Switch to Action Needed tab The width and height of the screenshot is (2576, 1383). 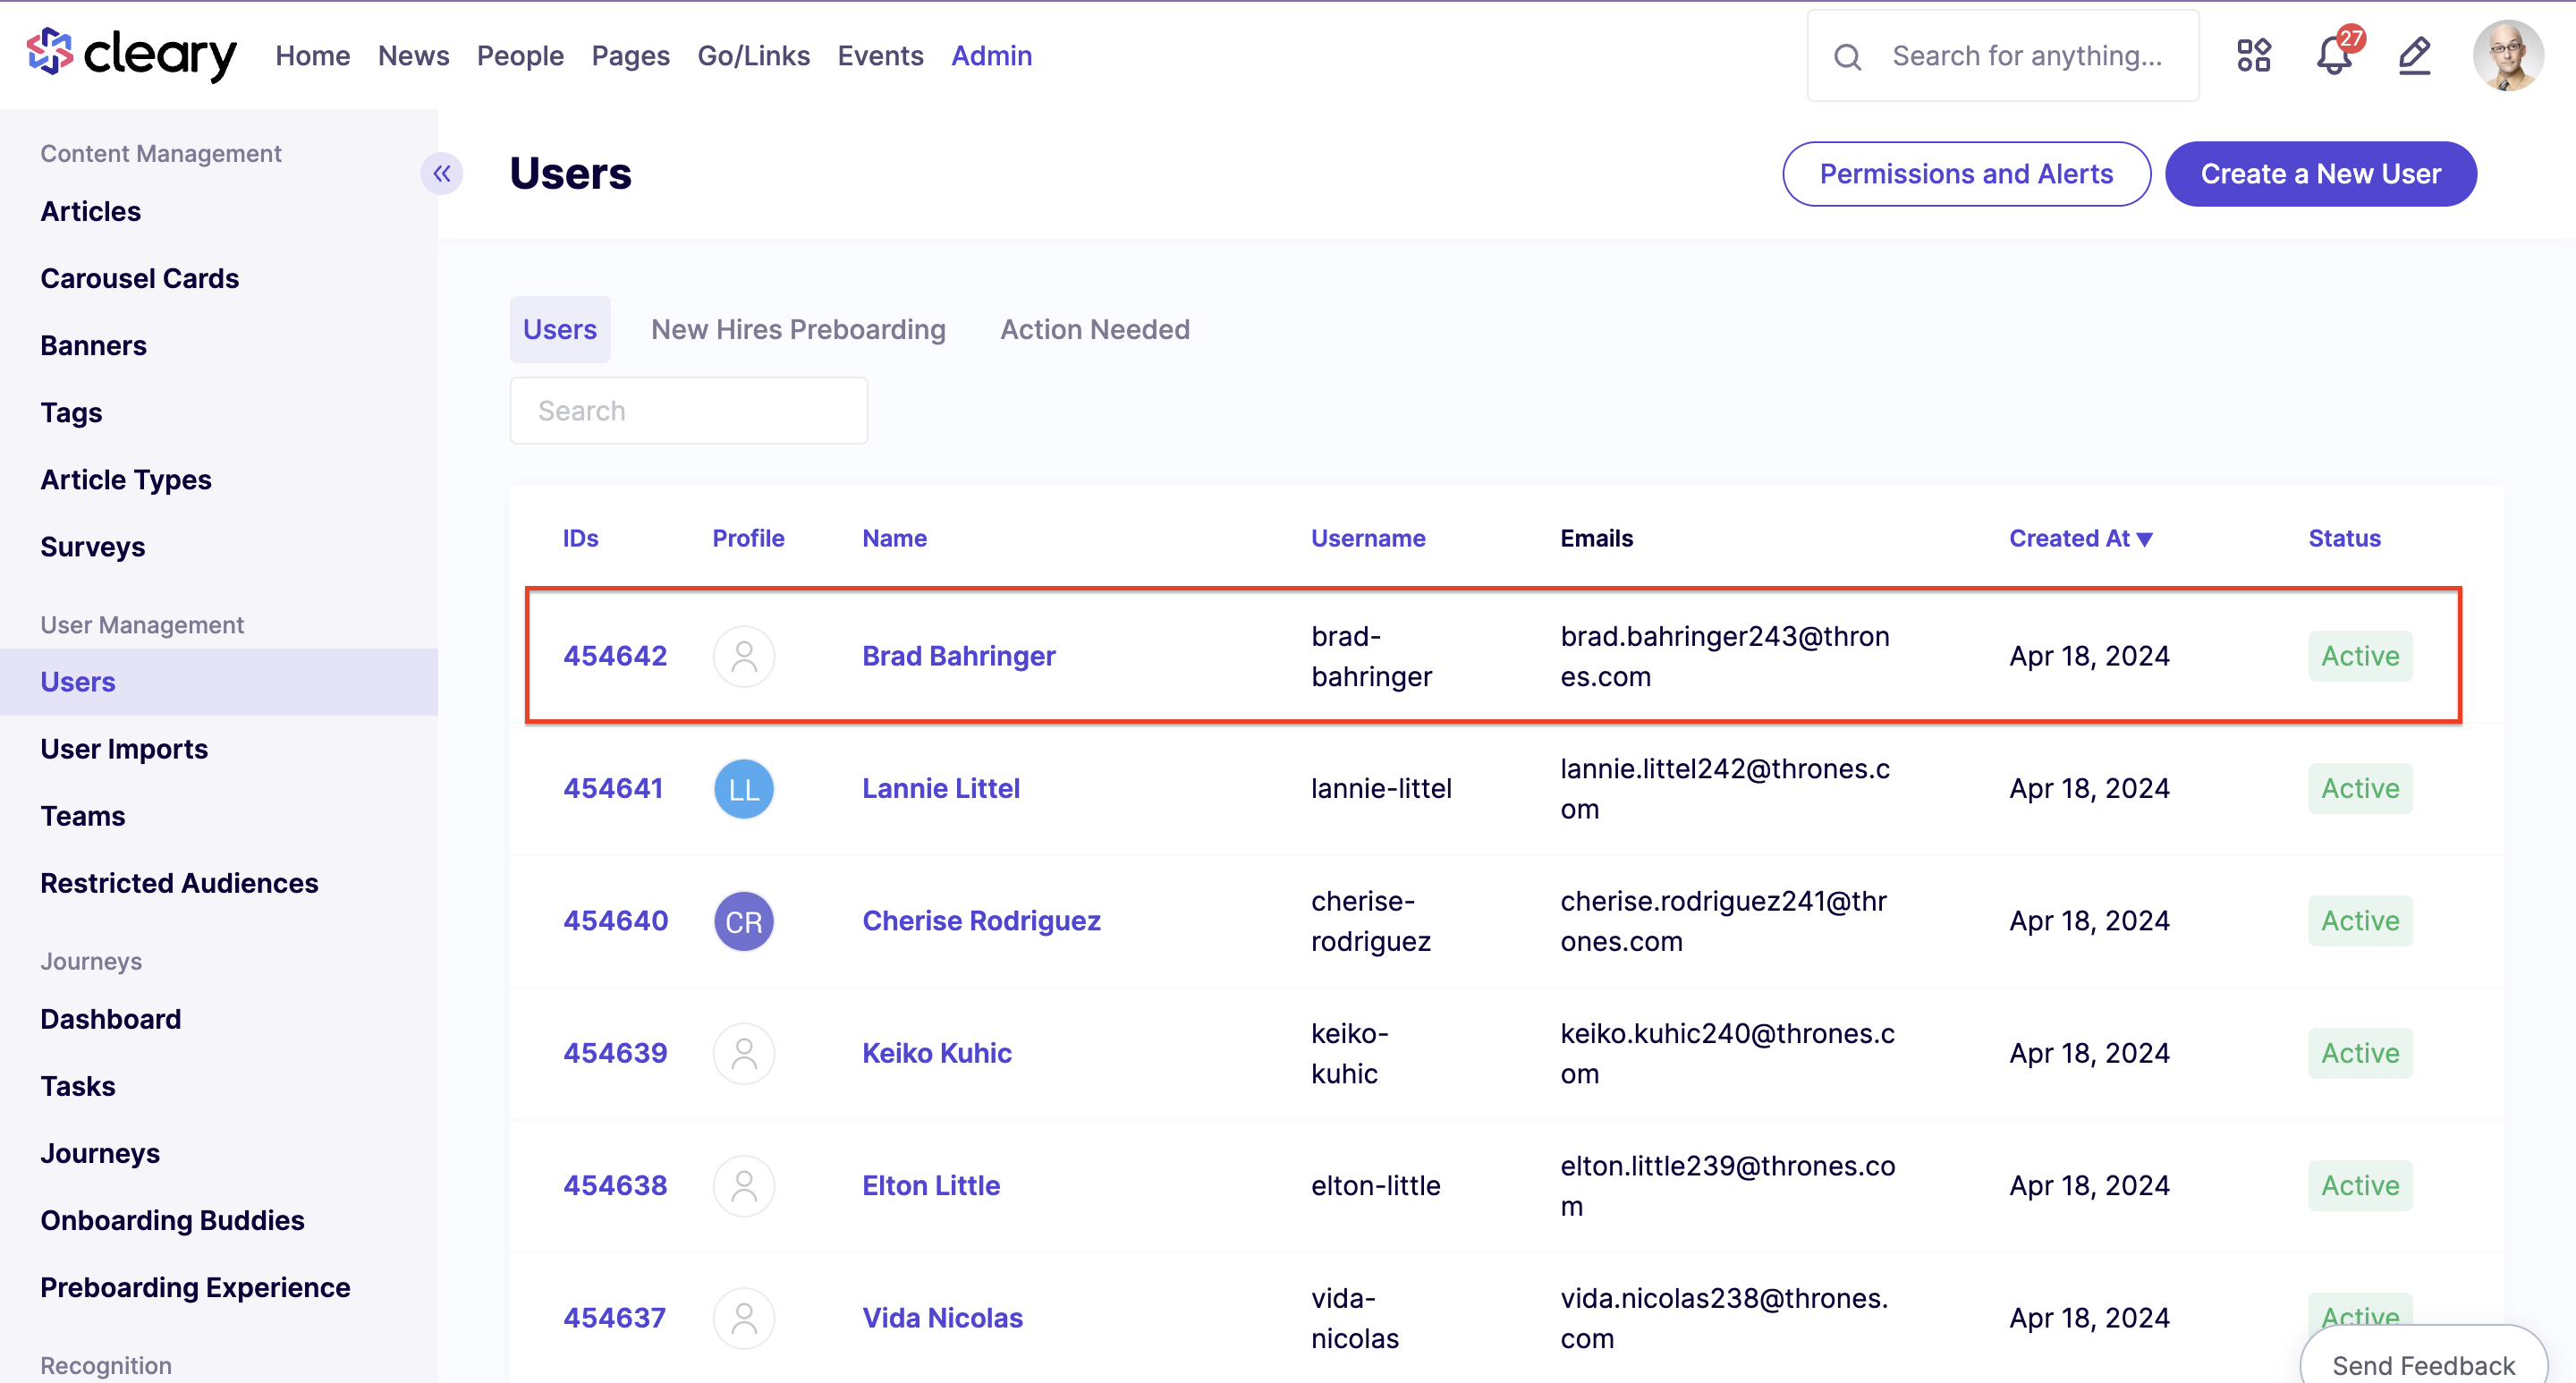click(x=1095, y=329)
